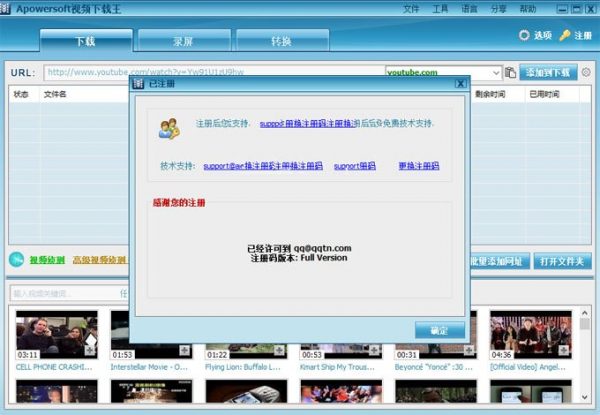This screenshot has width=600, height=415.
Task: Click the licensed email qq@qqtn.com text
Action: 323,248
